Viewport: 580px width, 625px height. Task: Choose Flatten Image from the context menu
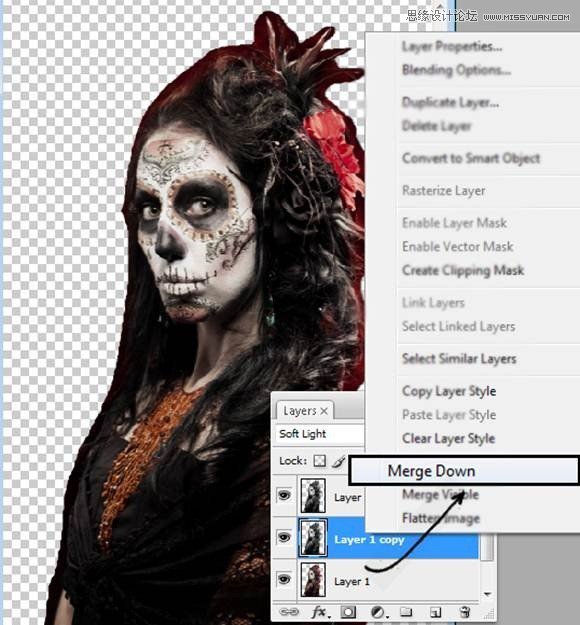click(x=441, y=518)
